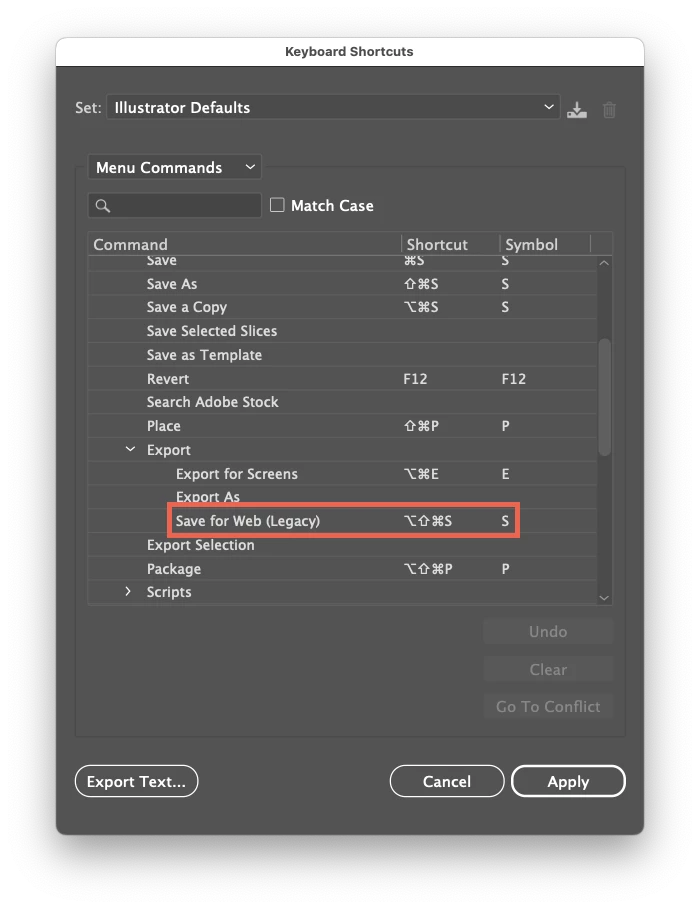The height and width of the screenshot is (909, 700).
Task: Expand the Scripts group chevron
Action: pos(128,591)
